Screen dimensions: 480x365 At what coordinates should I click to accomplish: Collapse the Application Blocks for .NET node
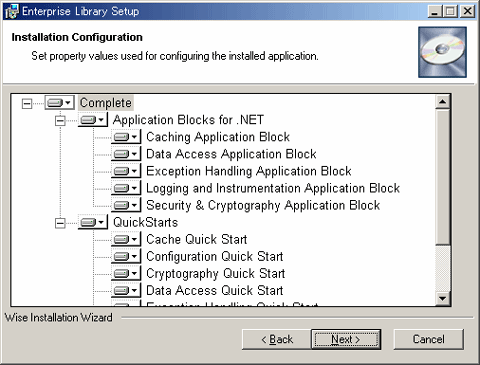[x=60, y=120]
